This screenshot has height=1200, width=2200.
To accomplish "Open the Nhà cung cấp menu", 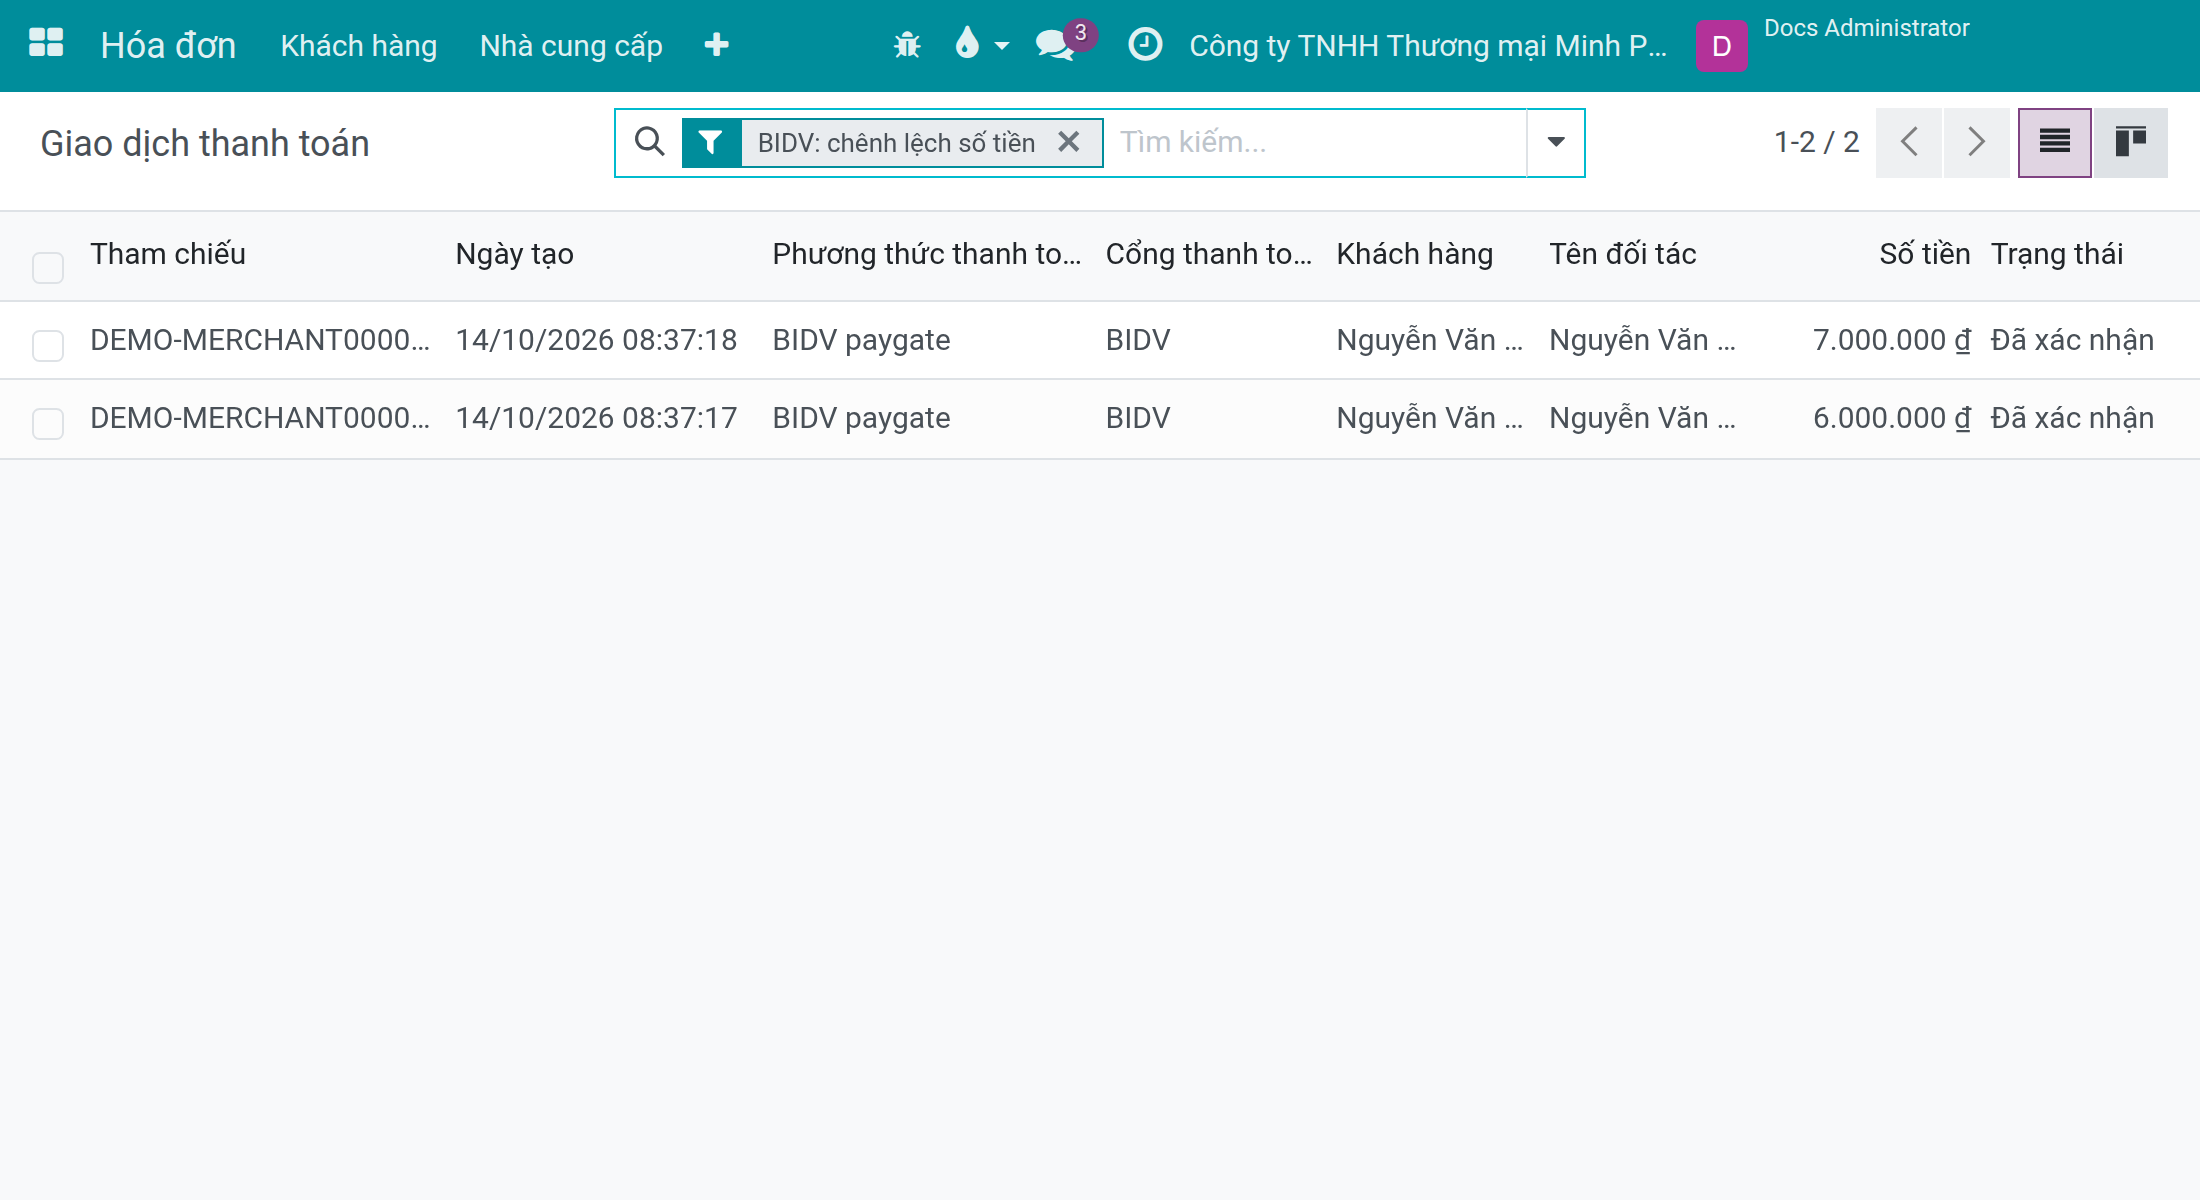I will tap(571, 46).
